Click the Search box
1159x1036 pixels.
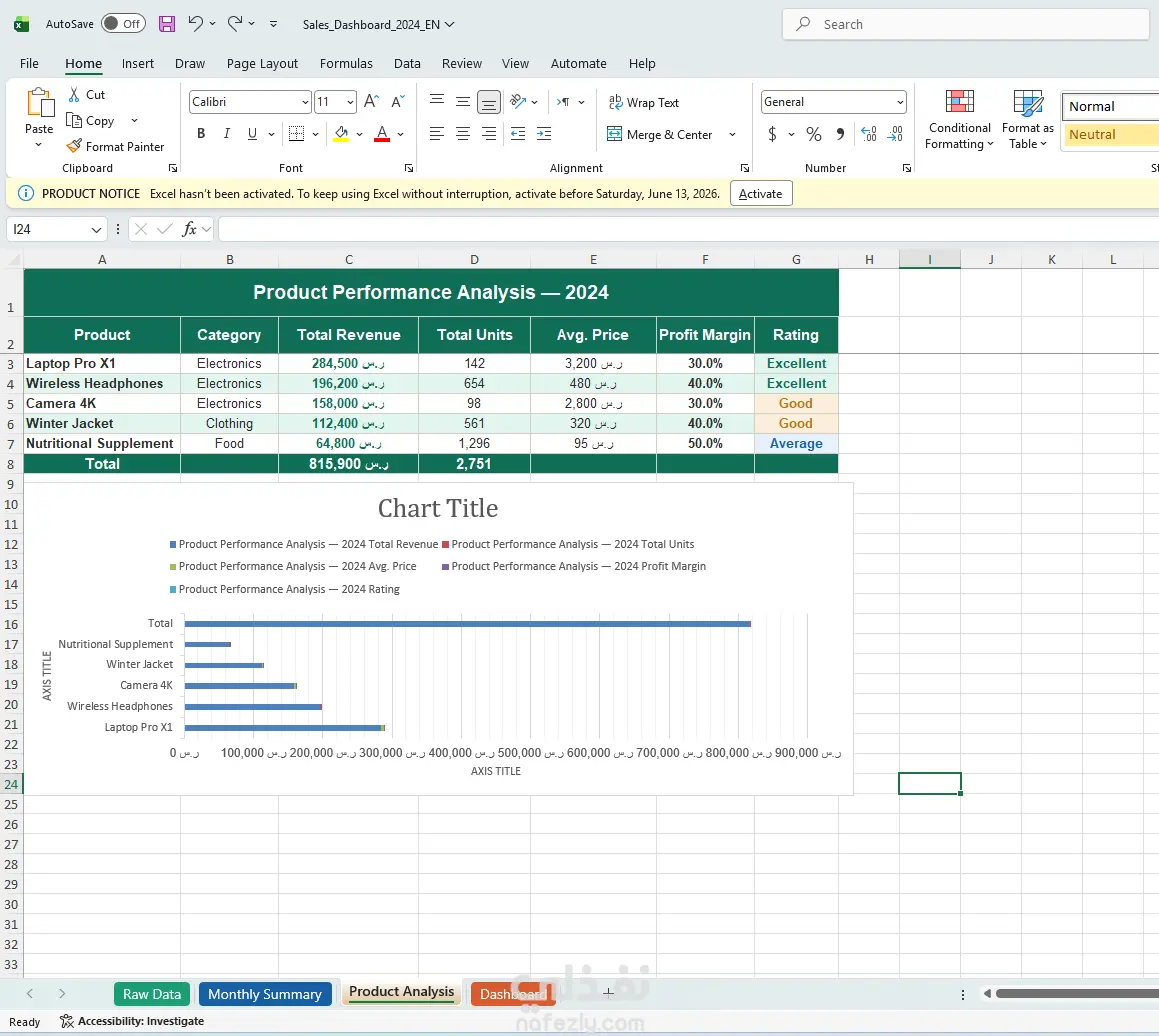(965, 24)
